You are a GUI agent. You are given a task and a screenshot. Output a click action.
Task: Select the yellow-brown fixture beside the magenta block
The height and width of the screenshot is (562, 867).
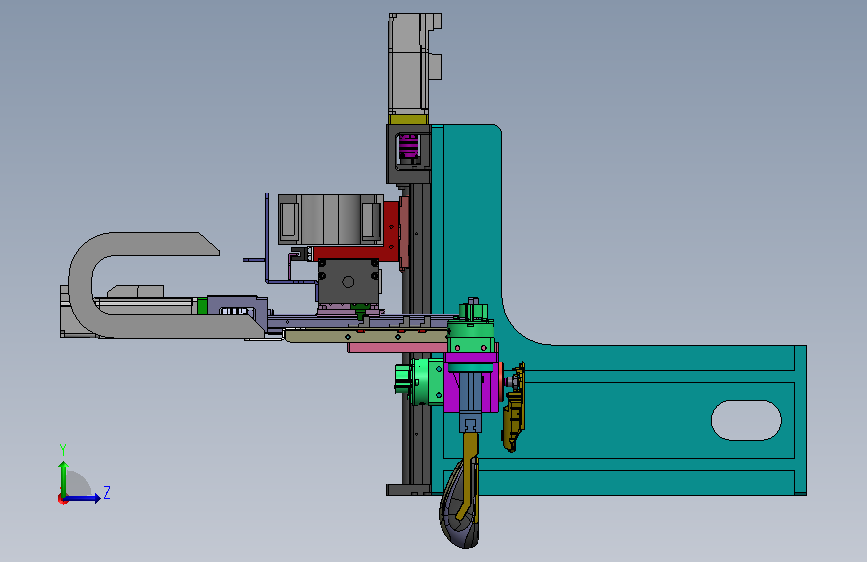(x=514, y=408)
